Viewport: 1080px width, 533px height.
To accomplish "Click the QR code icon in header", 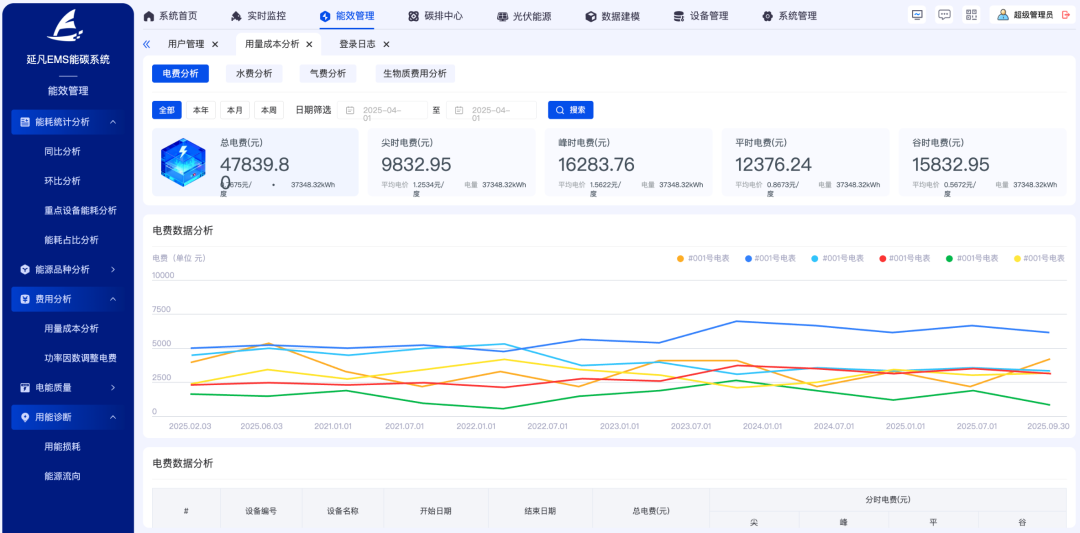I will point(971,15).
